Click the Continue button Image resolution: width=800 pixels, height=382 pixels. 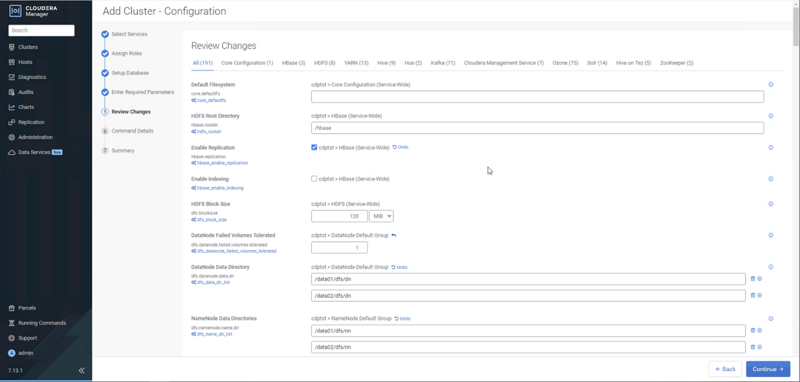pos(768,369)
